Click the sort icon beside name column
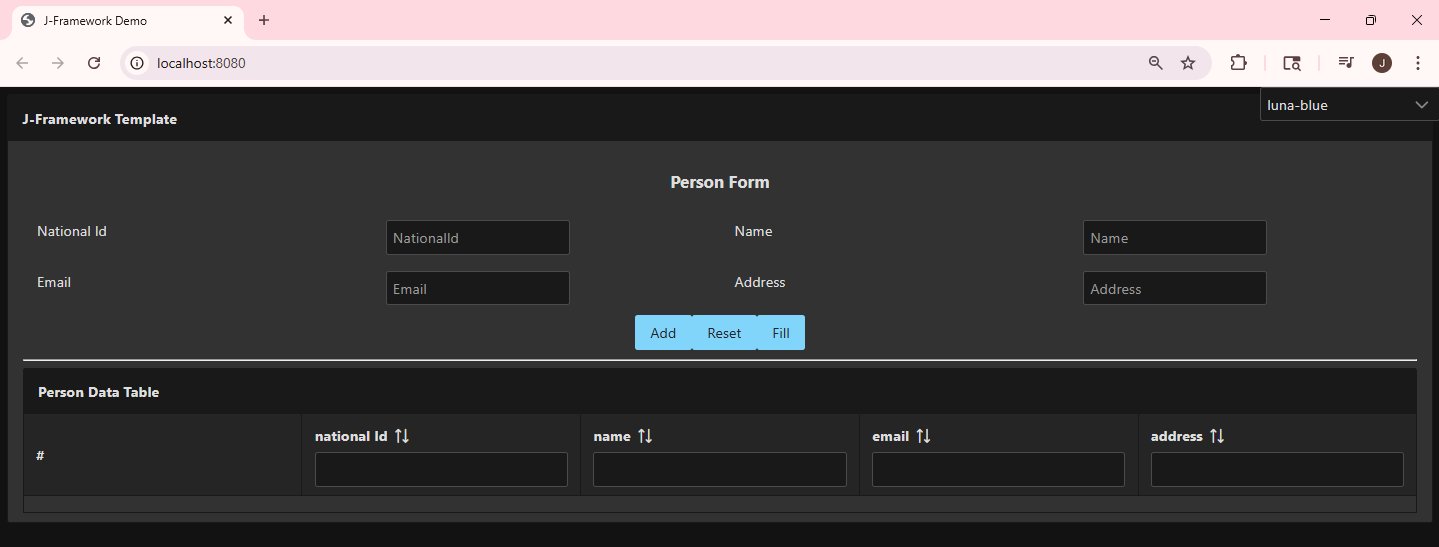This screenshot has width=1439, height=547. 645,436
